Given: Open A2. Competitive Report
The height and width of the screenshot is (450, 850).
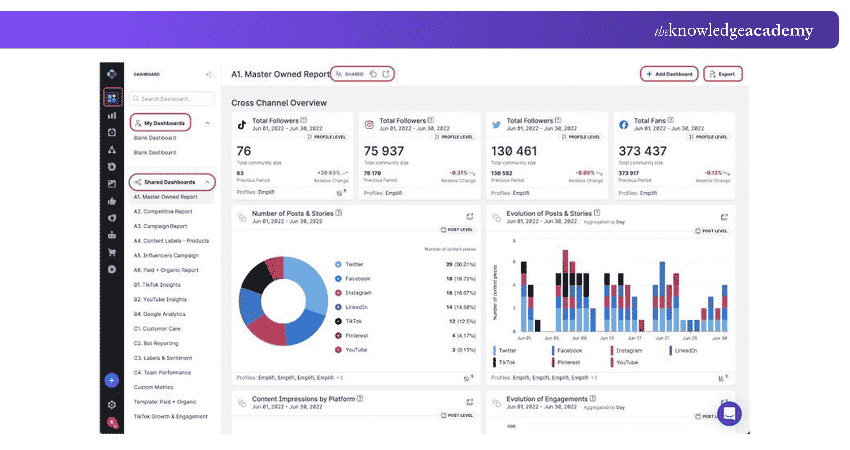Looking at the screenshot, I should 163,211.
